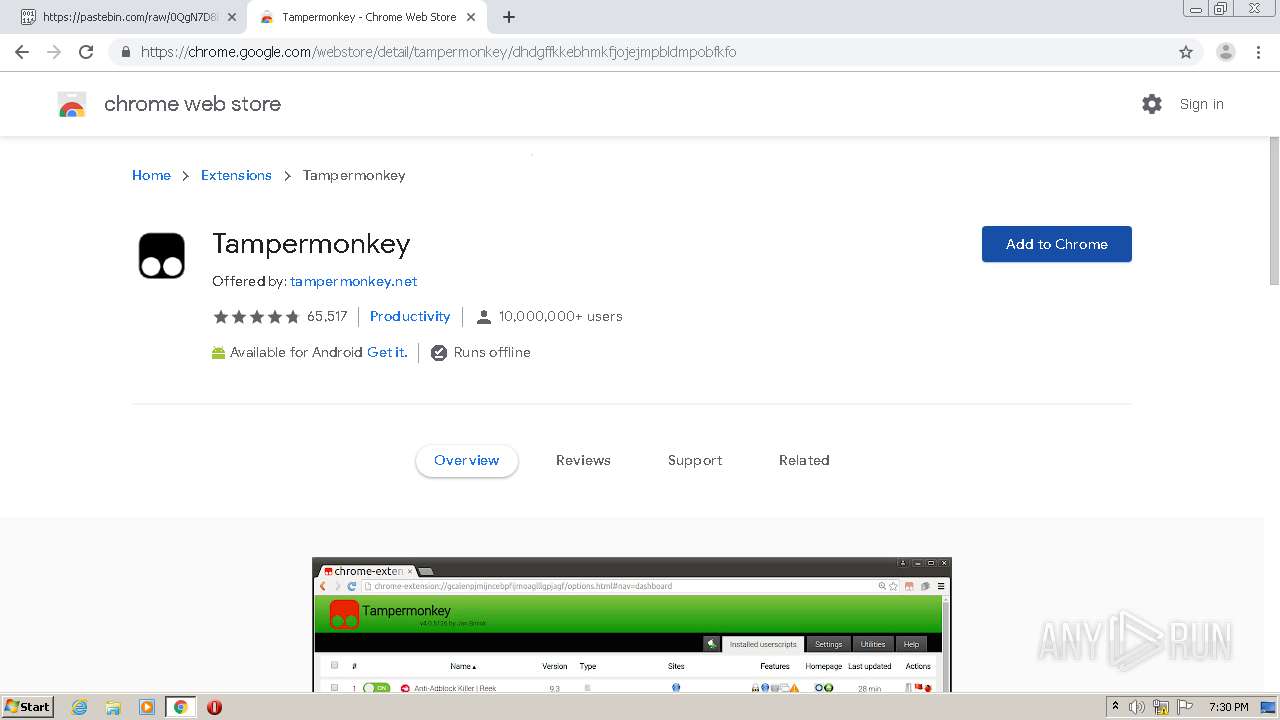The width and height of the screenshot is (1280, 720).
Task: Click the page vertical scrollbar
Action: click(1274, 210)
